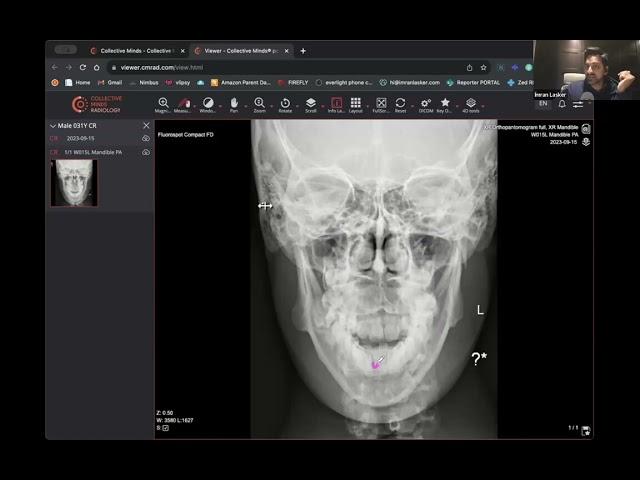Open the Gmail bookmark
This screenshot has width=640, height=480.
coord(110,82)
